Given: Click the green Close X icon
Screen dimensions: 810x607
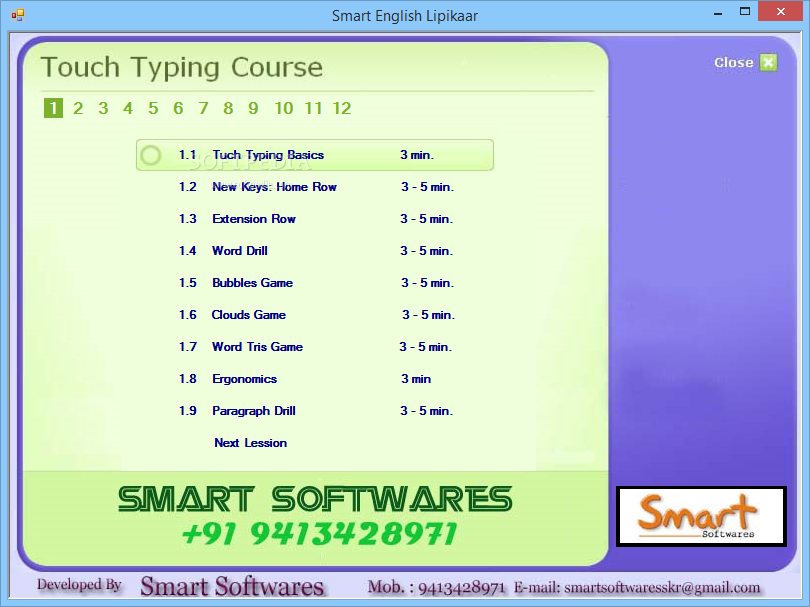Looking at the screenshot, I should [x=768, y=63].
